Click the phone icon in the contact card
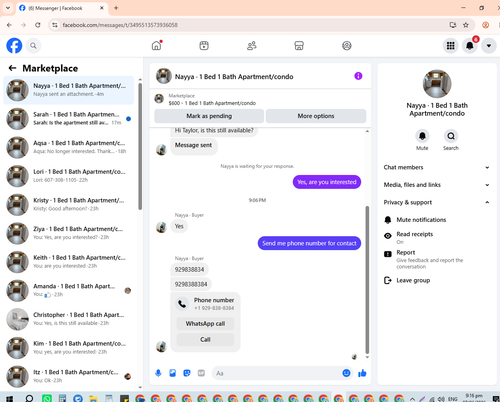500x402 pixels. pos(182,304)
